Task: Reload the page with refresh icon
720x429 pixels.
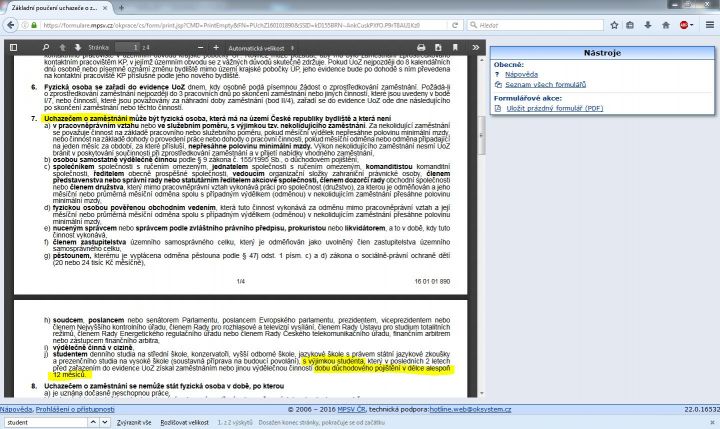Action: [455, 25]
